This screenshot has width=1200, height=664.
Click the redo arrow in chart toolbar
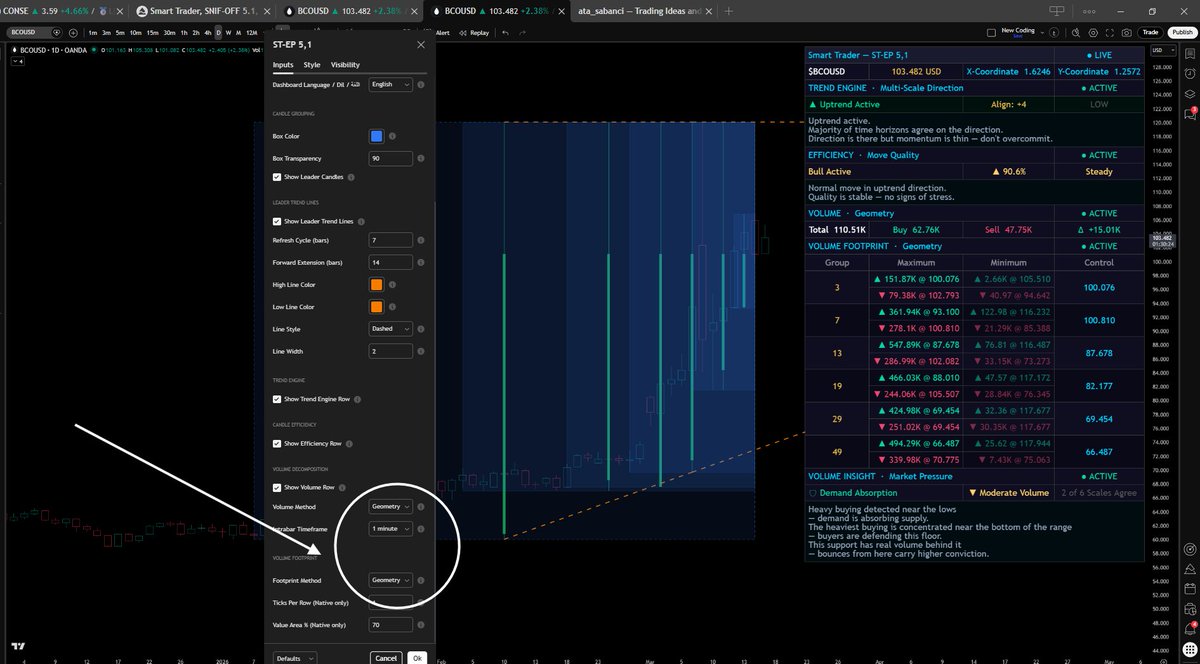(x=522, y=33)
